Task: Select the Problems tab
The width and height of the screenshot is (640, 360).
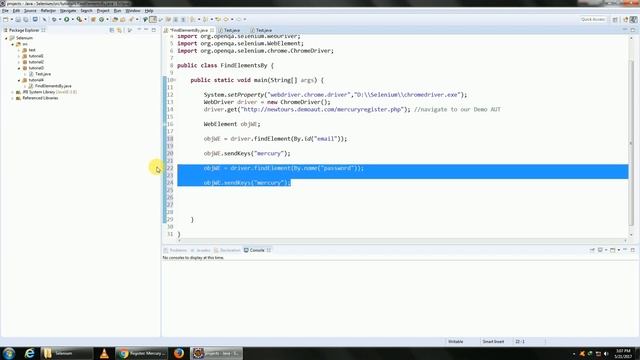Action: (176, 250)
